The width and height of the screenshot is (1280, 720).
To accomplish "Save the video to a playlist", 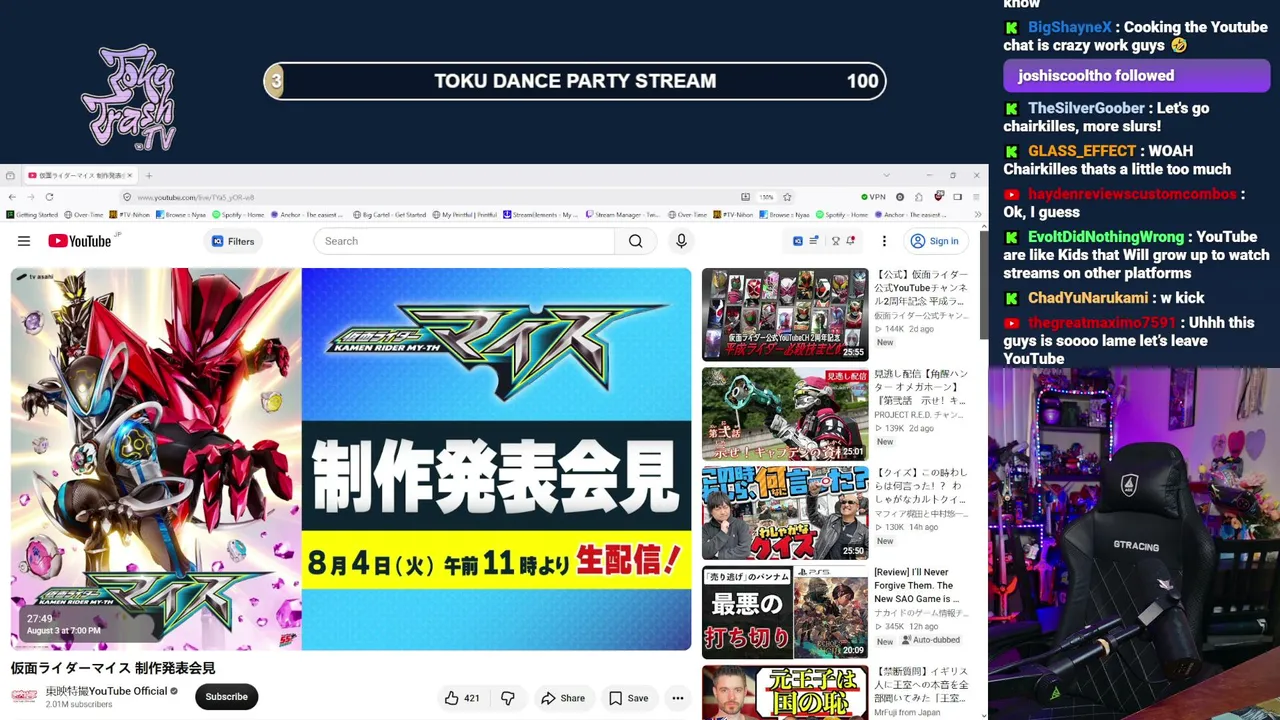I will (629, 698).
